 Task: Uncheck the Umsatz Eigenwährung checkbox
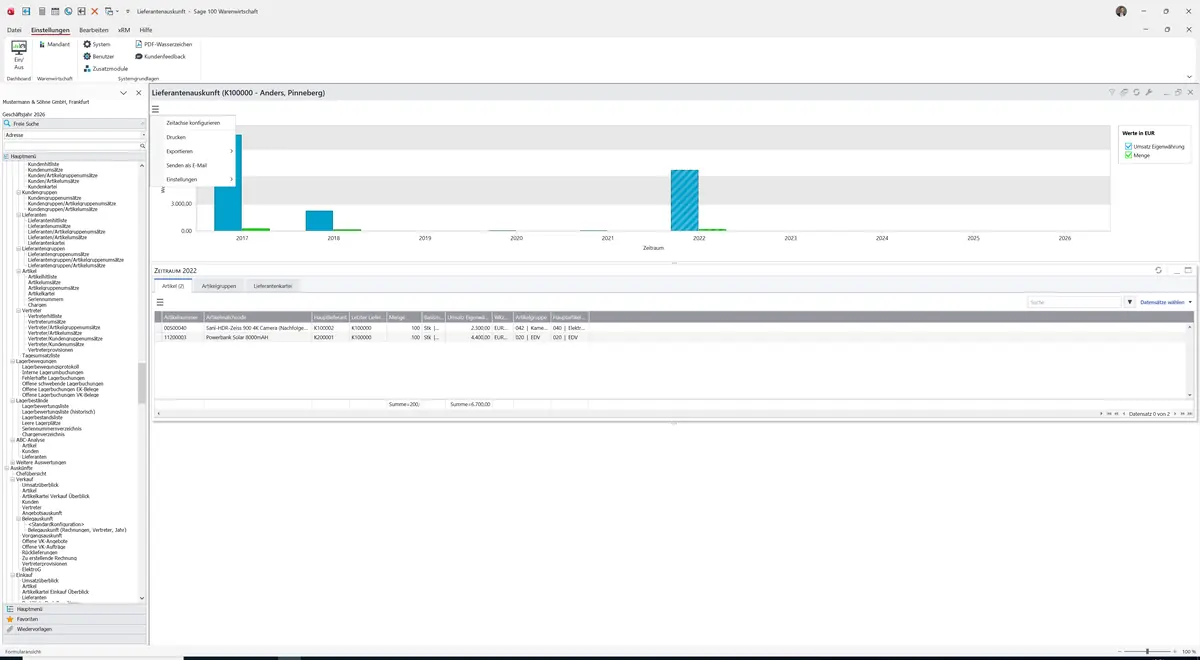pyautogui.click(x=1129, y=147)
